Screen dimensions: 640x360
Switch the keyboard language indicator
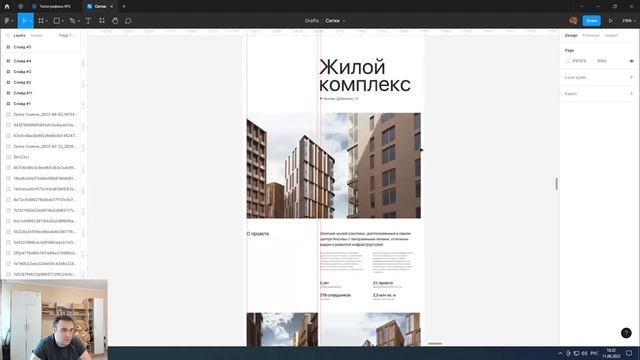[594, 353]
